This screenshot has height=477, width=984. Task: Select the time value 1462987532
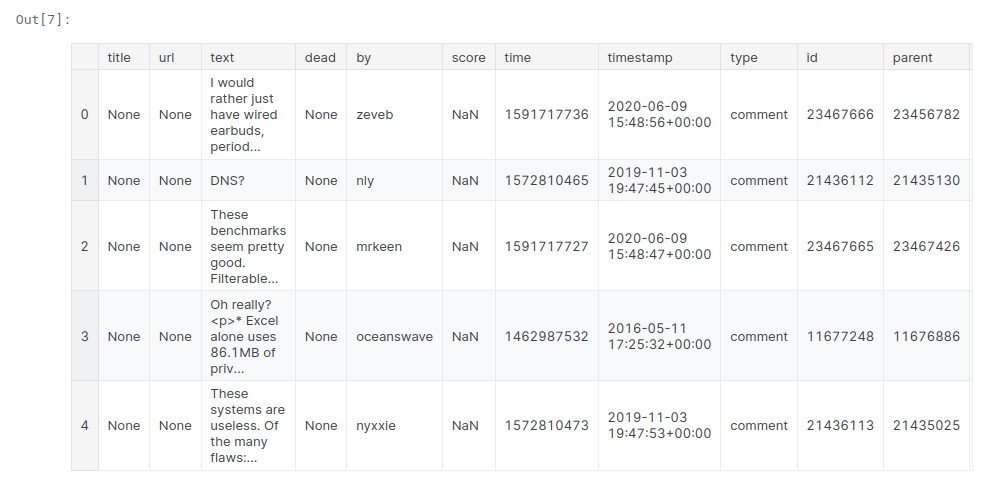click(547, 337)
